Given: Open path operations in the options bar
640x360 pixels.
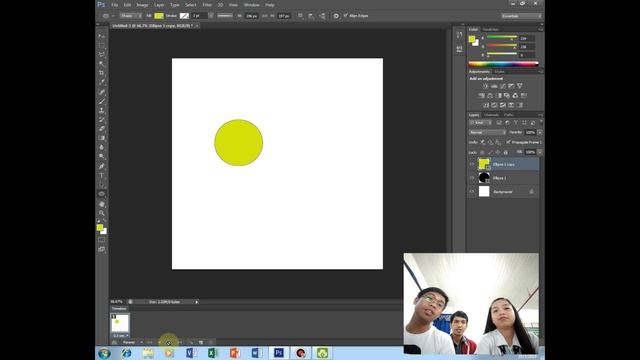Looking at the screenshot, I should pos(300,16).
